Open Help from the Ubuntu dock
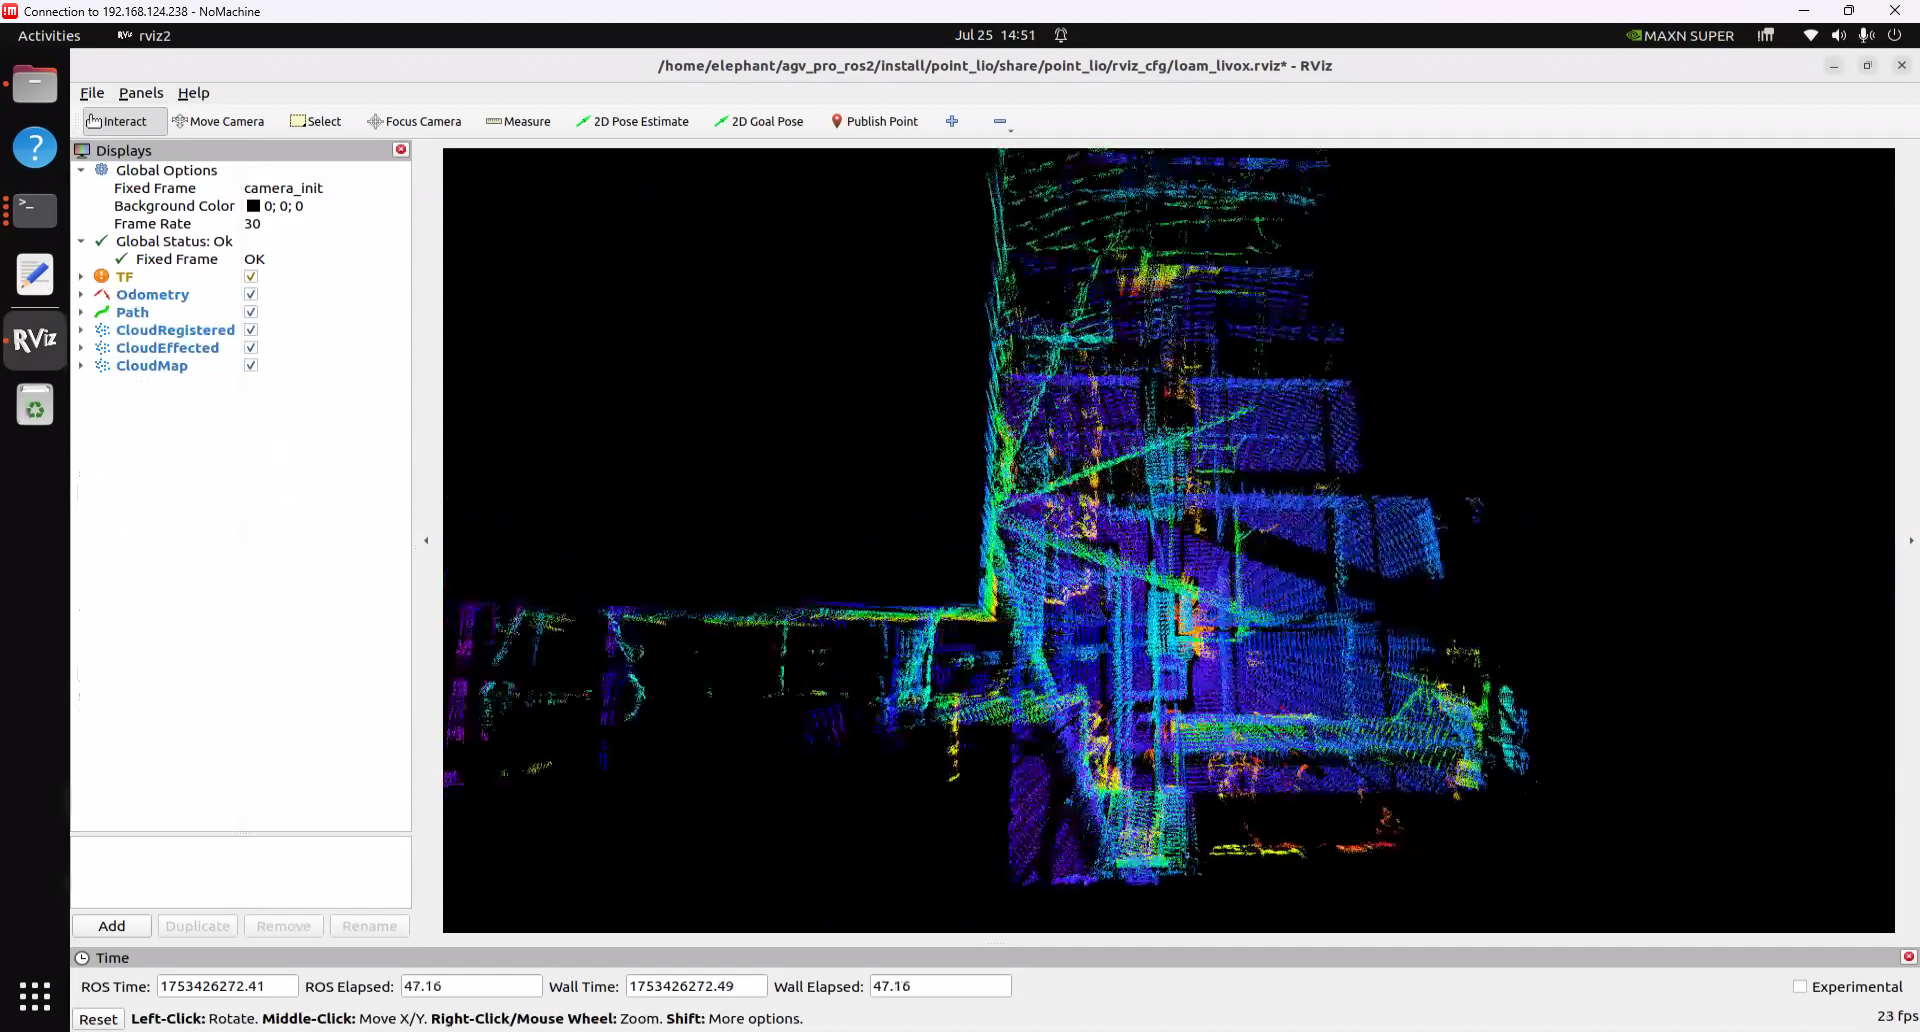This screenshot has width=1920, height=1032. click(35, 147)
